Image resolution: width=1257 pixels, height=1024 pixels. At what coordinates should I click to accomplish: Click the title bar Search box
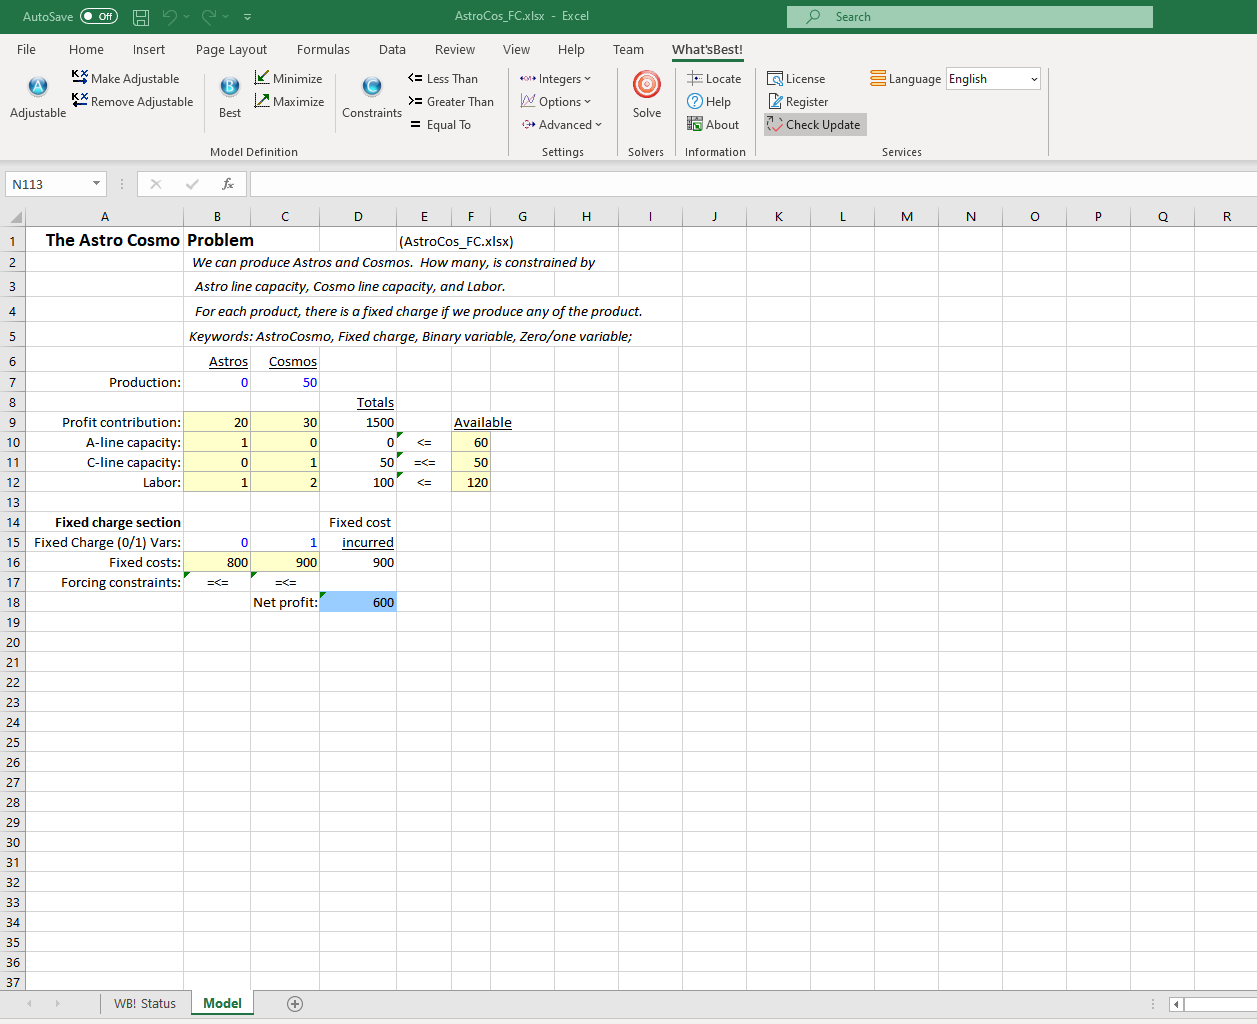(969, 17)
